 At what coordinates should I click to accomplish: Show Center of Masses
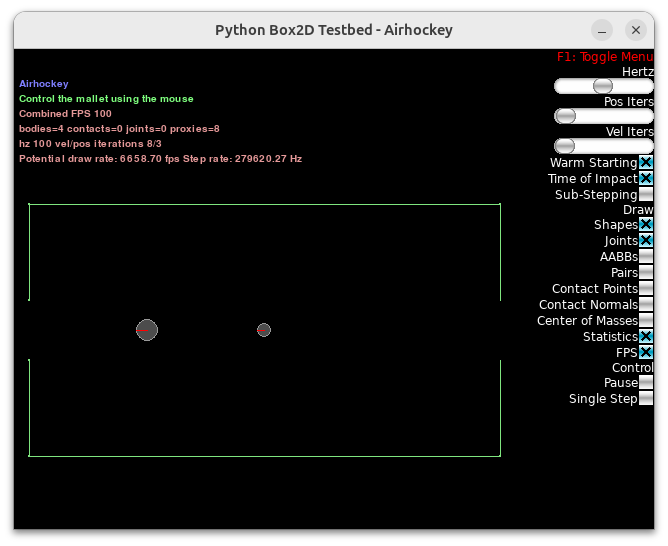646,321
